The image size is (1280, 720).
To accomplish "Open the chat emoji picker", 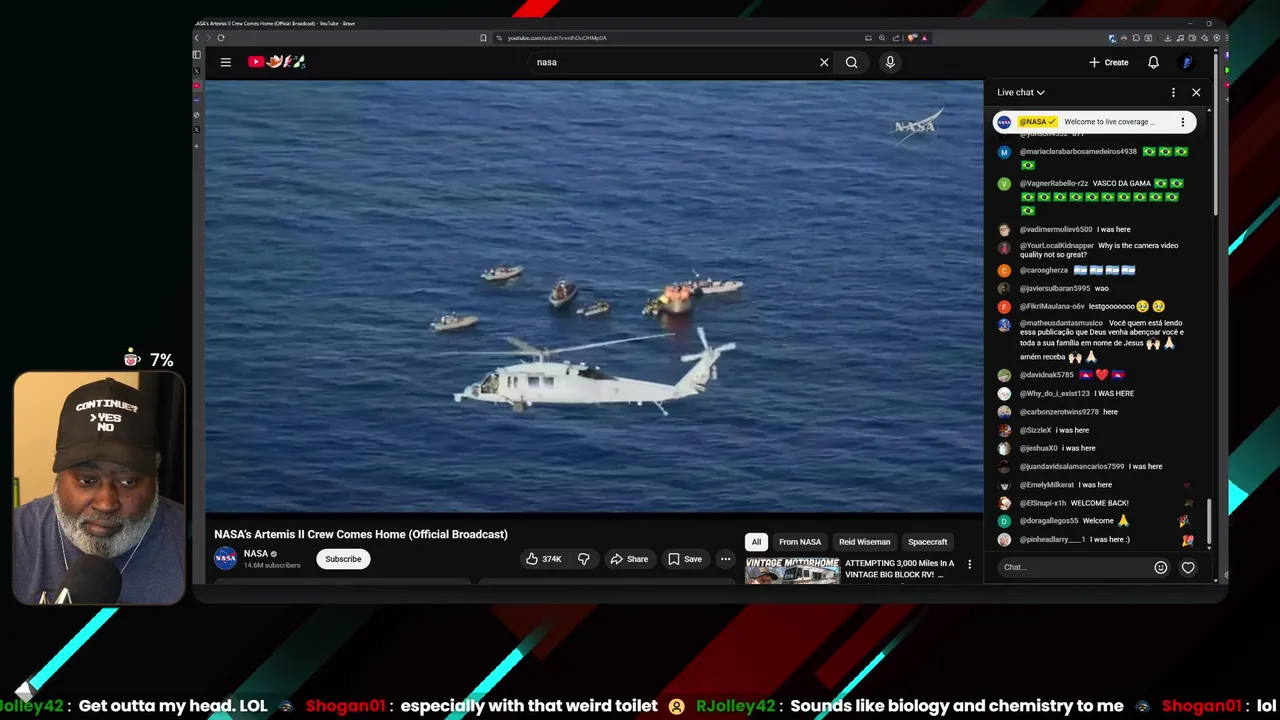I will click(1160, 567).
